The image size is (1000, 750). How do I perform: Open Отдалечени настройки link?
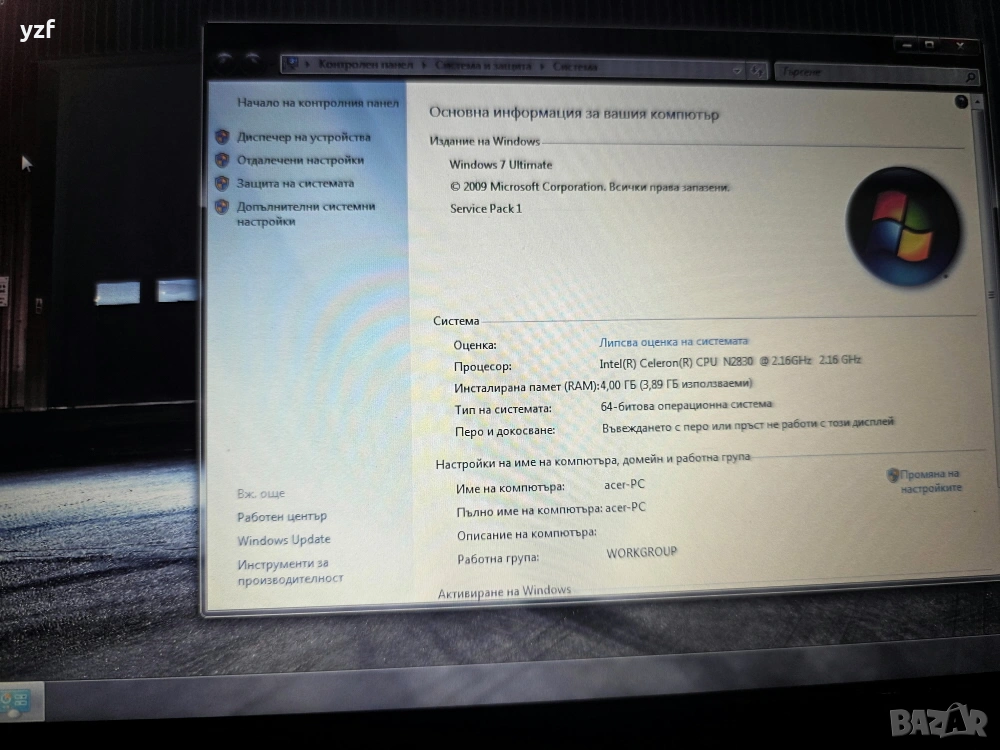(x=300, y=160)
